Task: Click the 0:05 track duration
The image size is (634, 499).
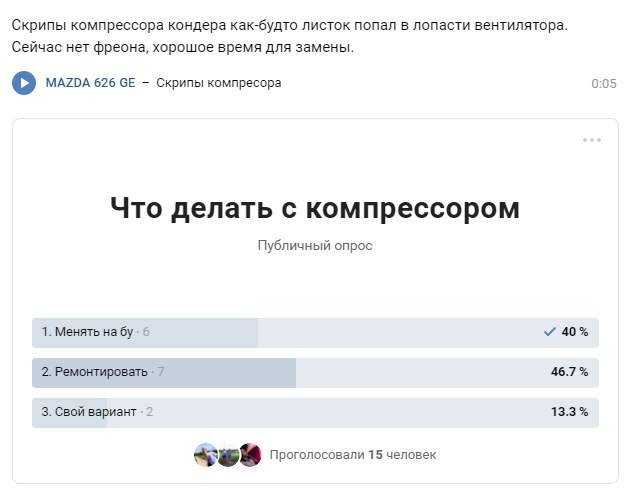Action: [x=603, y=84]
